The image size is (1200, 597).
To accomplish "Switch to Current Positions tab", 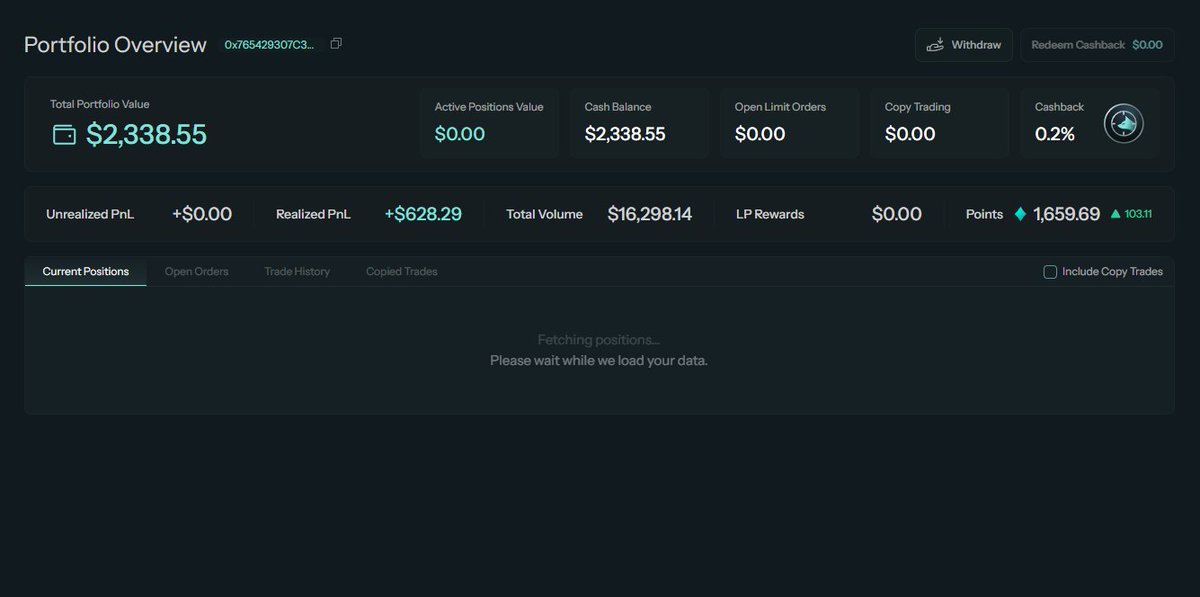I will 85,271.
